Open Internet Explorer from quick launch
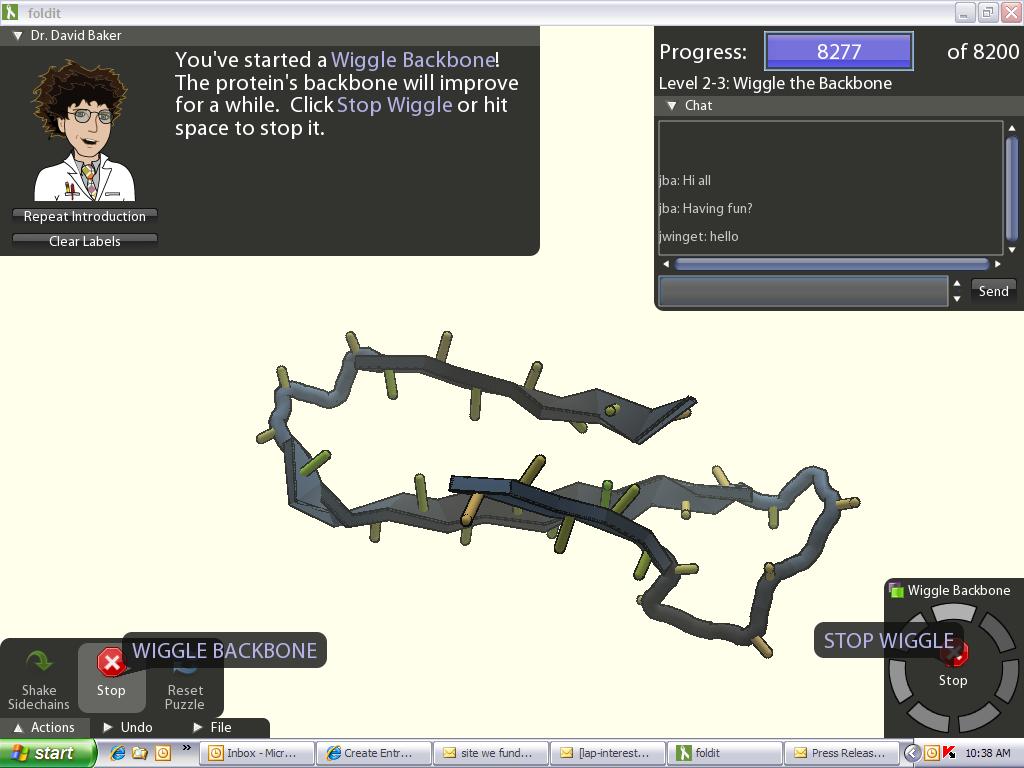Image resolution: width=1024 pixels, height=768 pixels. (118, 753)
